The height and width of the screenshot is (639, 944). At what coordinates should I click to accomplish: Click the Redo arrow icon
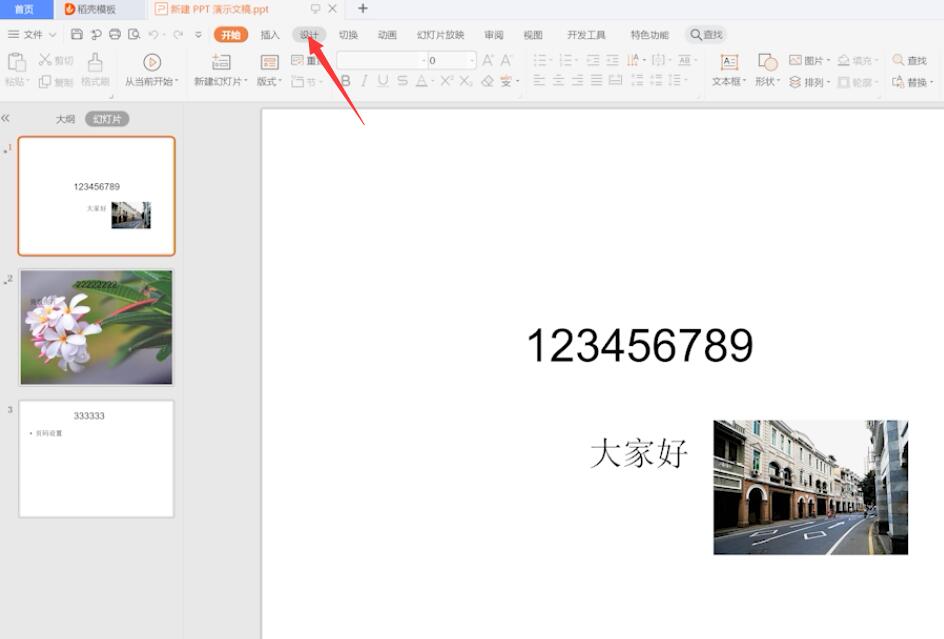pyautogui.click(x=178, y=34)
